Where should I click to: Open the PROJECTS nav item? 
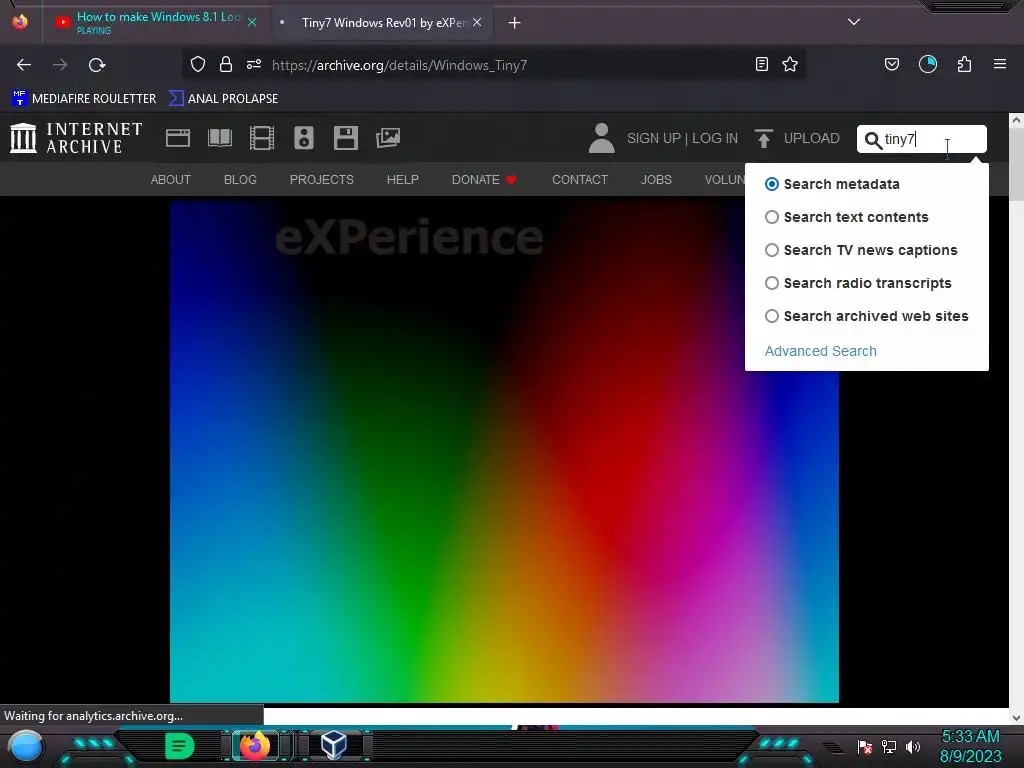[x=321, y=180]
